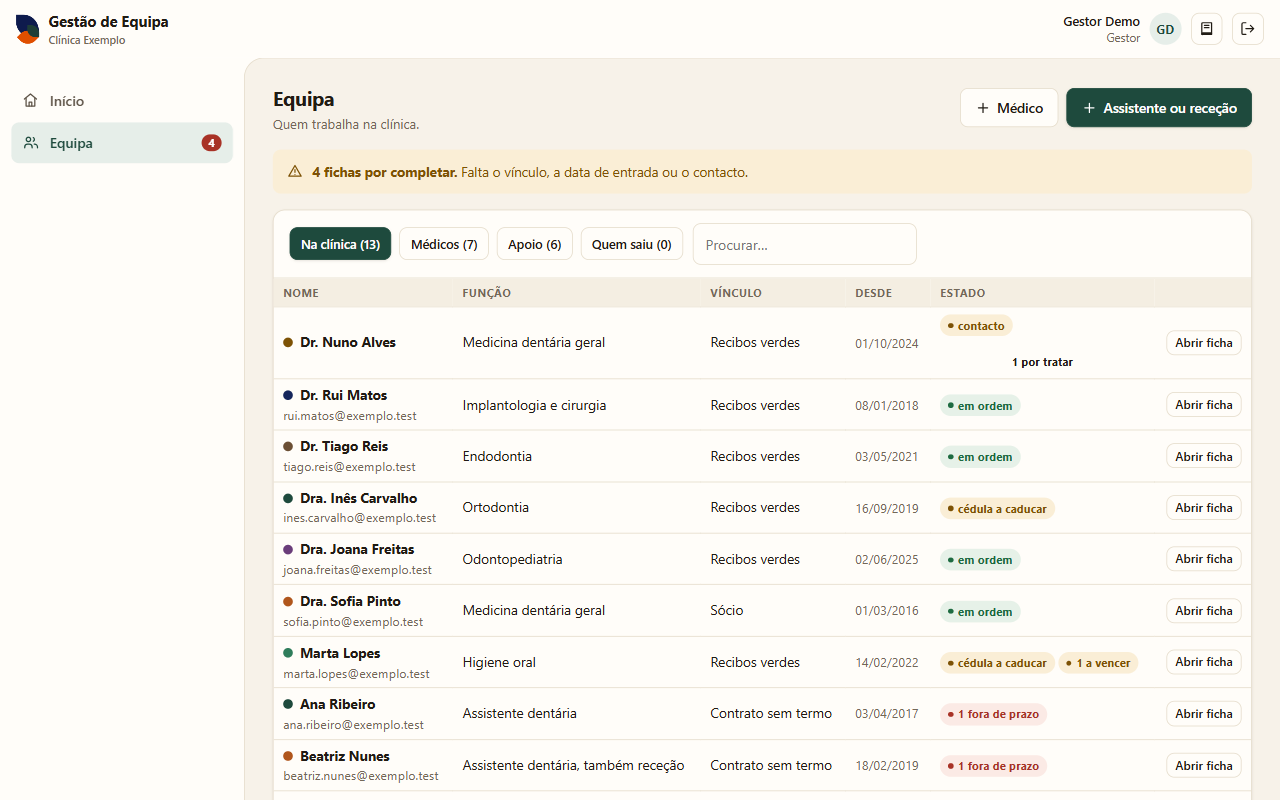Click the house icon beside Início

tap(31, 101)
